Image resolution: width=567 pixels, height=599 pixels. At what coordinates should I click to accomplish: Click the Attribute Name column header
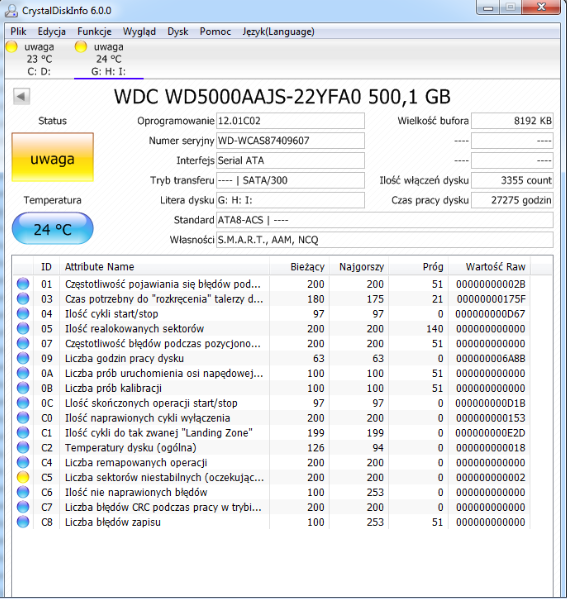tap(164, 267)
